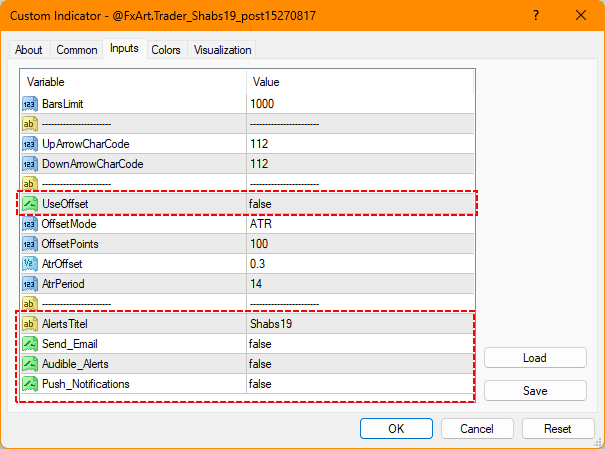Click the integer icon beside OffsetPoints
This screenshot has height=449, width=605.
pyautogui.click(x=30, y=244)
